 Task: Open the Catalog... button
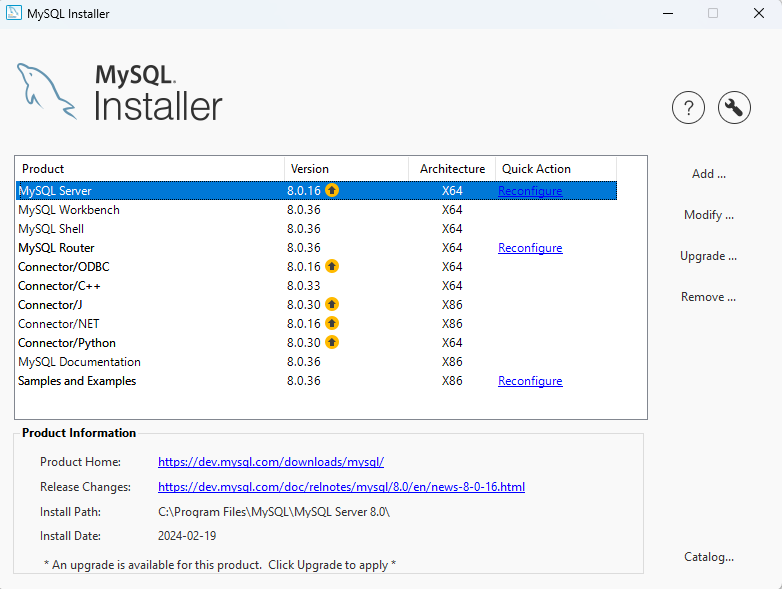709,557
